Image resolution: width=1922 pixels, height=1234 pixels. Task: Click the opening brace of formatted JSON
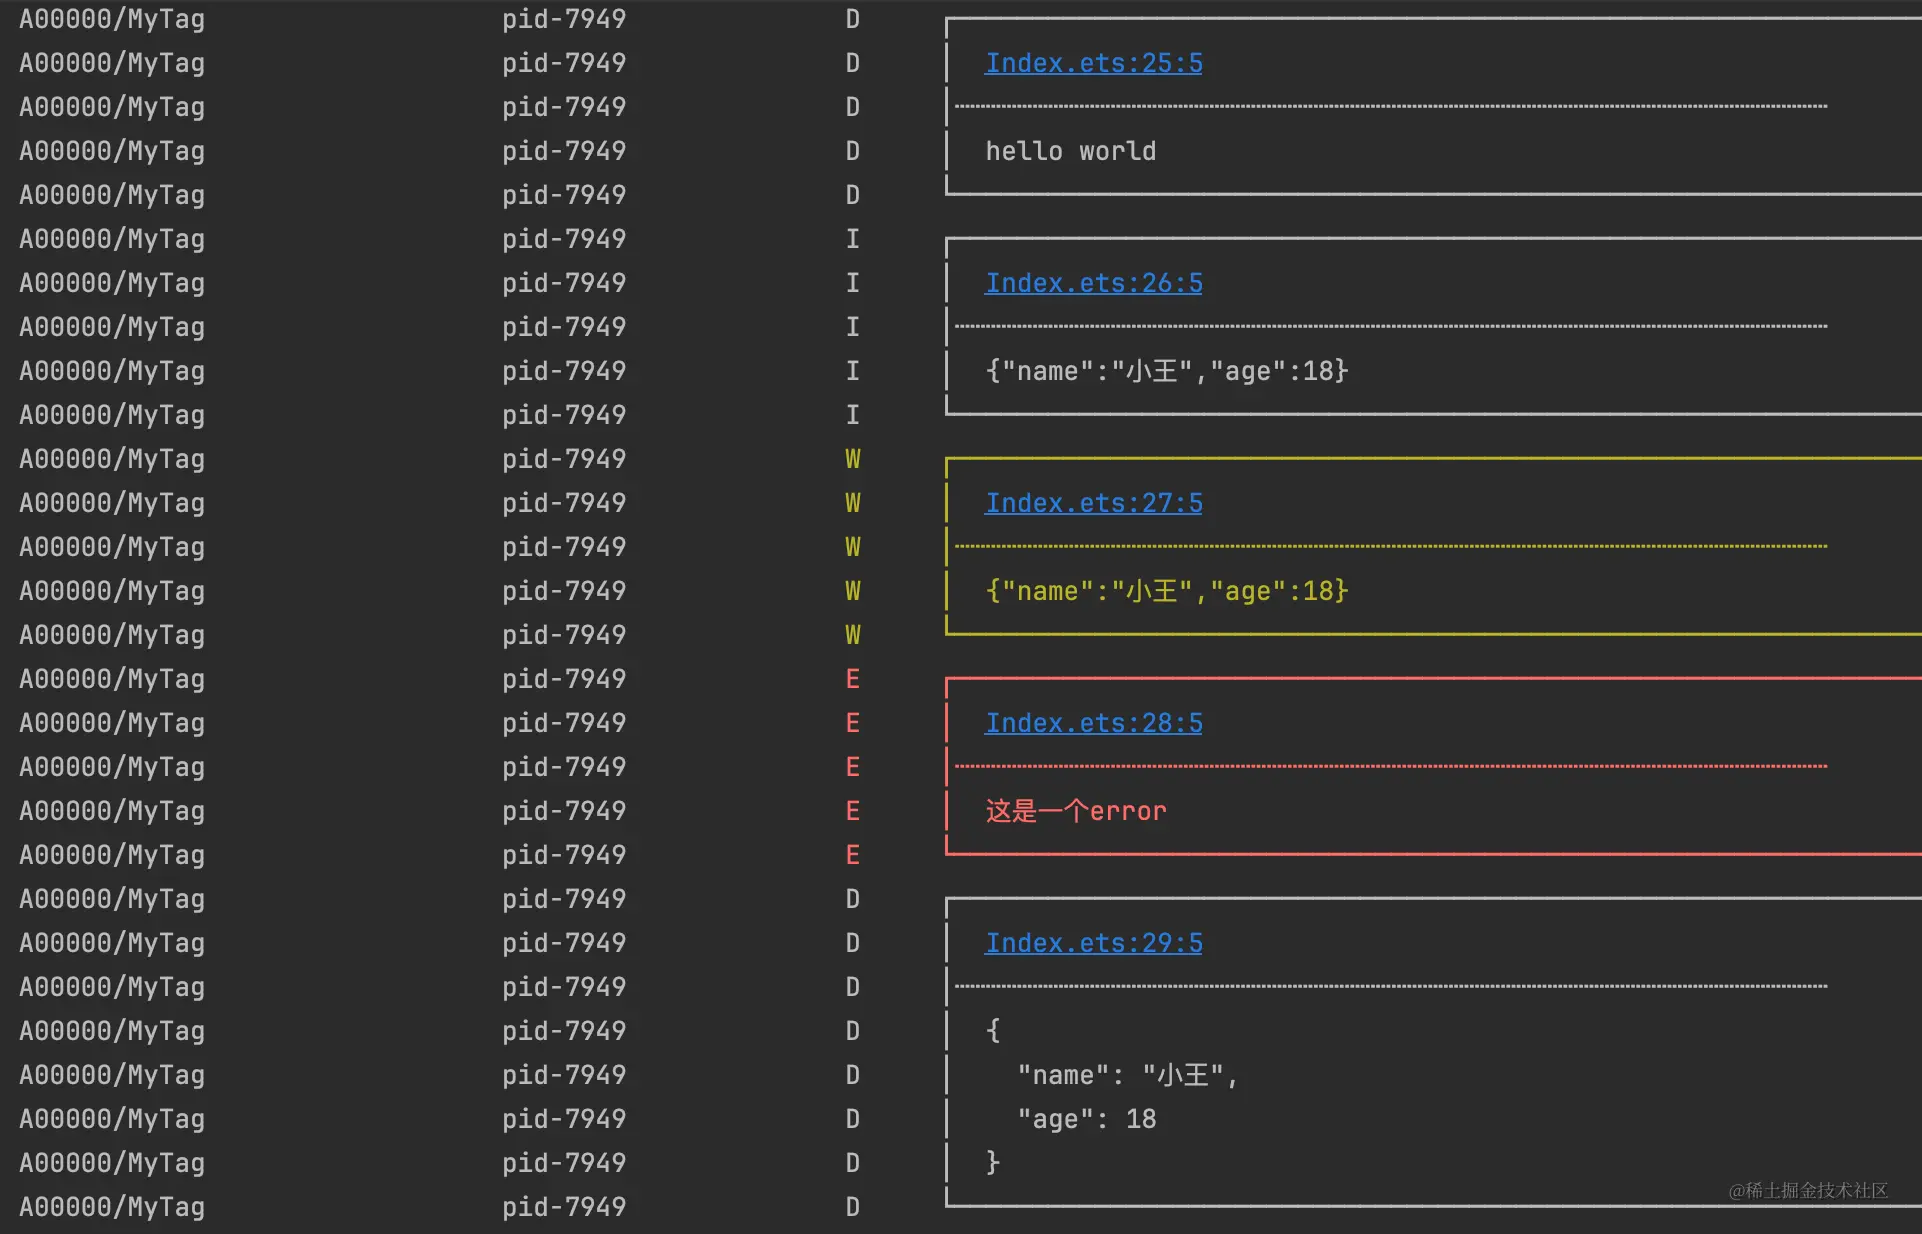[x=993, y=1030]
